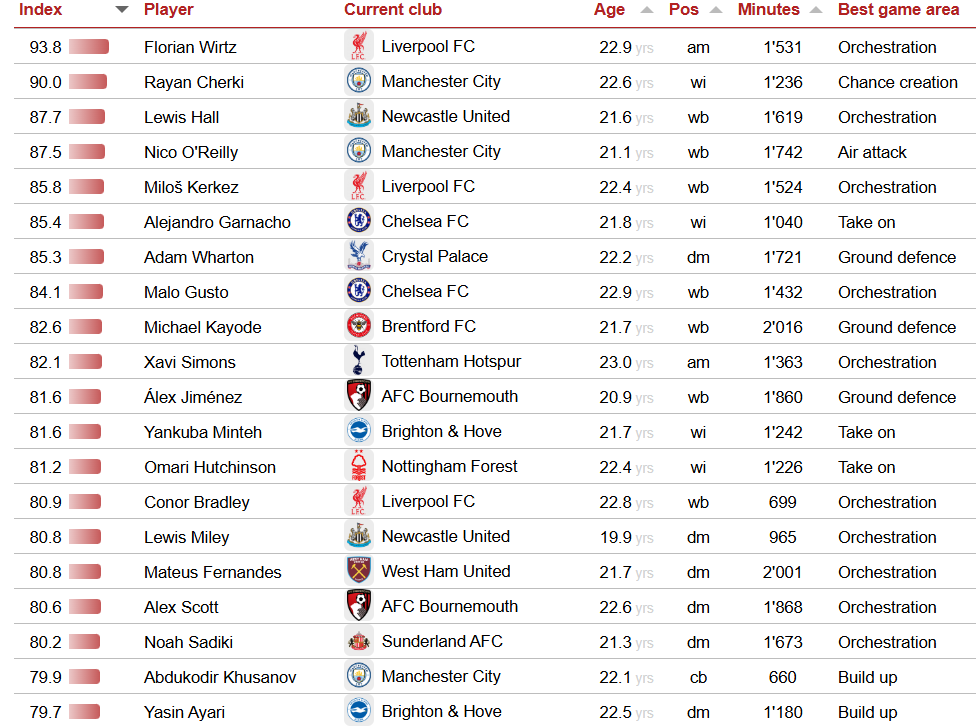Click the Newcastle United crest beside Lewis Hall
This screenshot has width=976, height=728.
pyautogui.click(x=359, y=116)
